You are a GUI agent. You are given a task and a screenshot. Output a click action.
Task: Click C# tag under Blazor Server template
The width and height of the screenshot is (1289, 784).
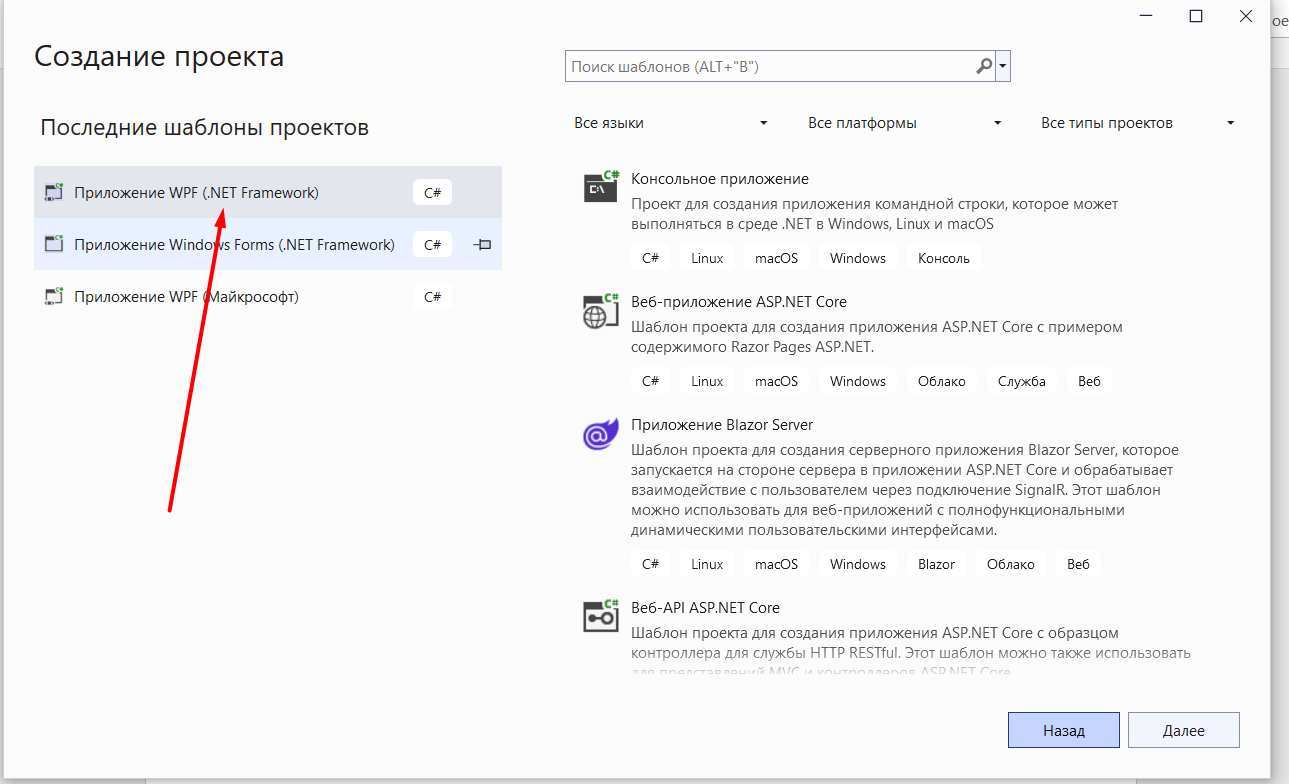(x=650, y=564)
